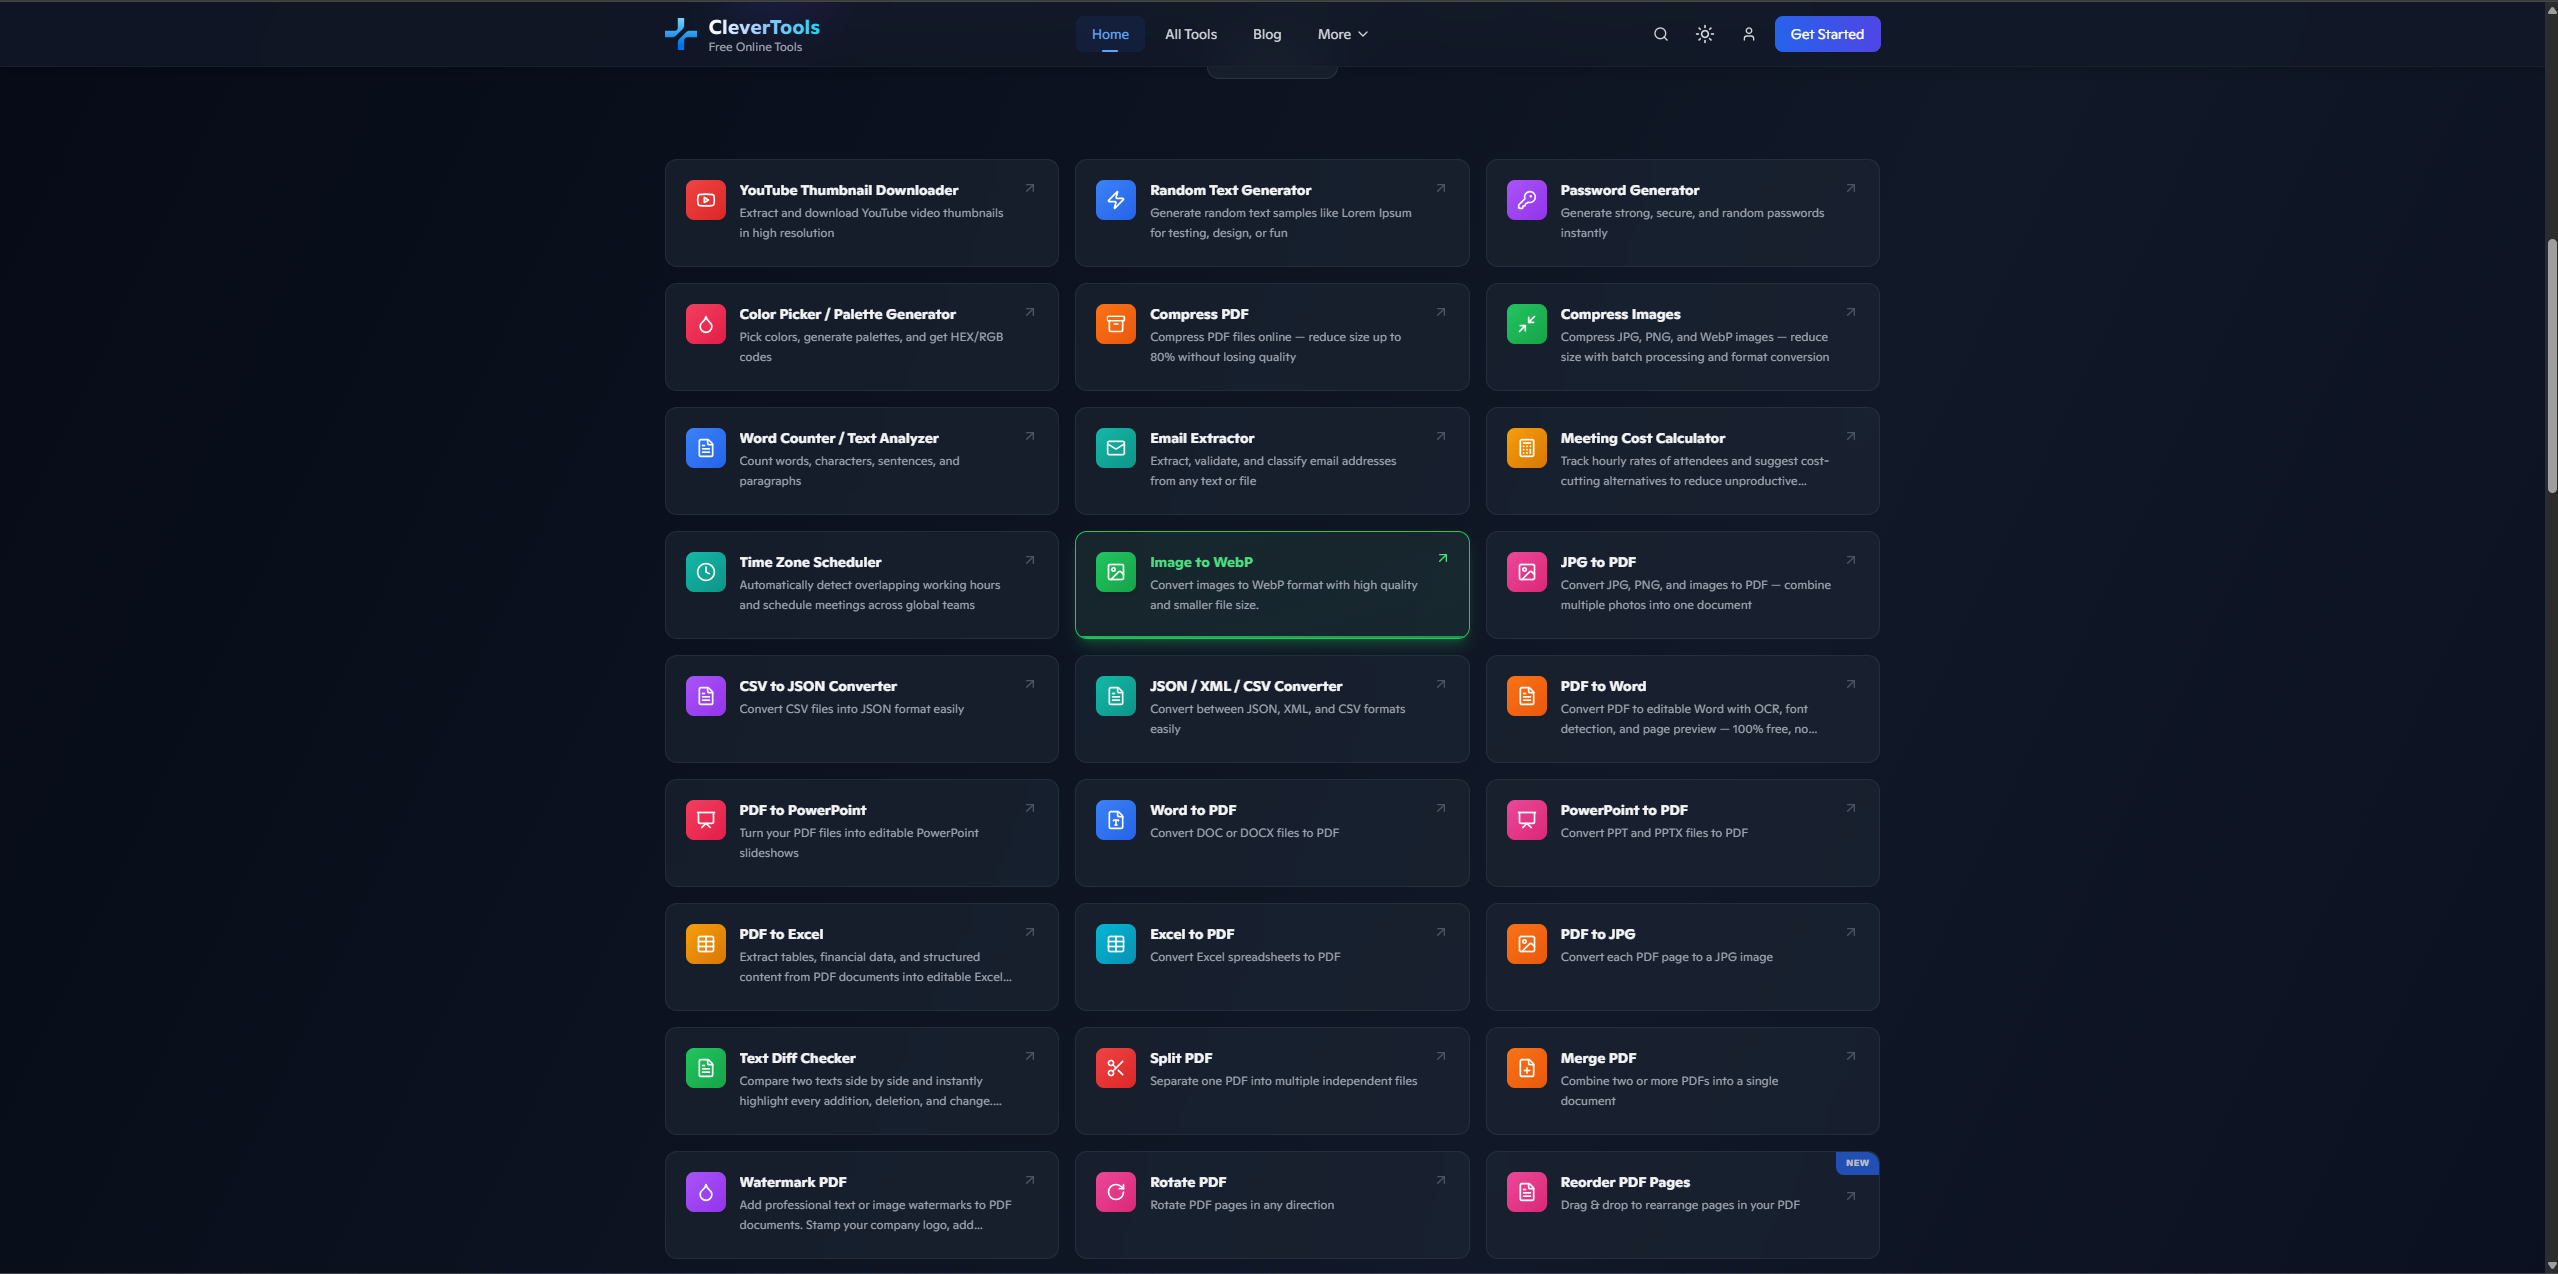Click the Password Generator key icon
2558x1274 pixels.
(1524, 199)
